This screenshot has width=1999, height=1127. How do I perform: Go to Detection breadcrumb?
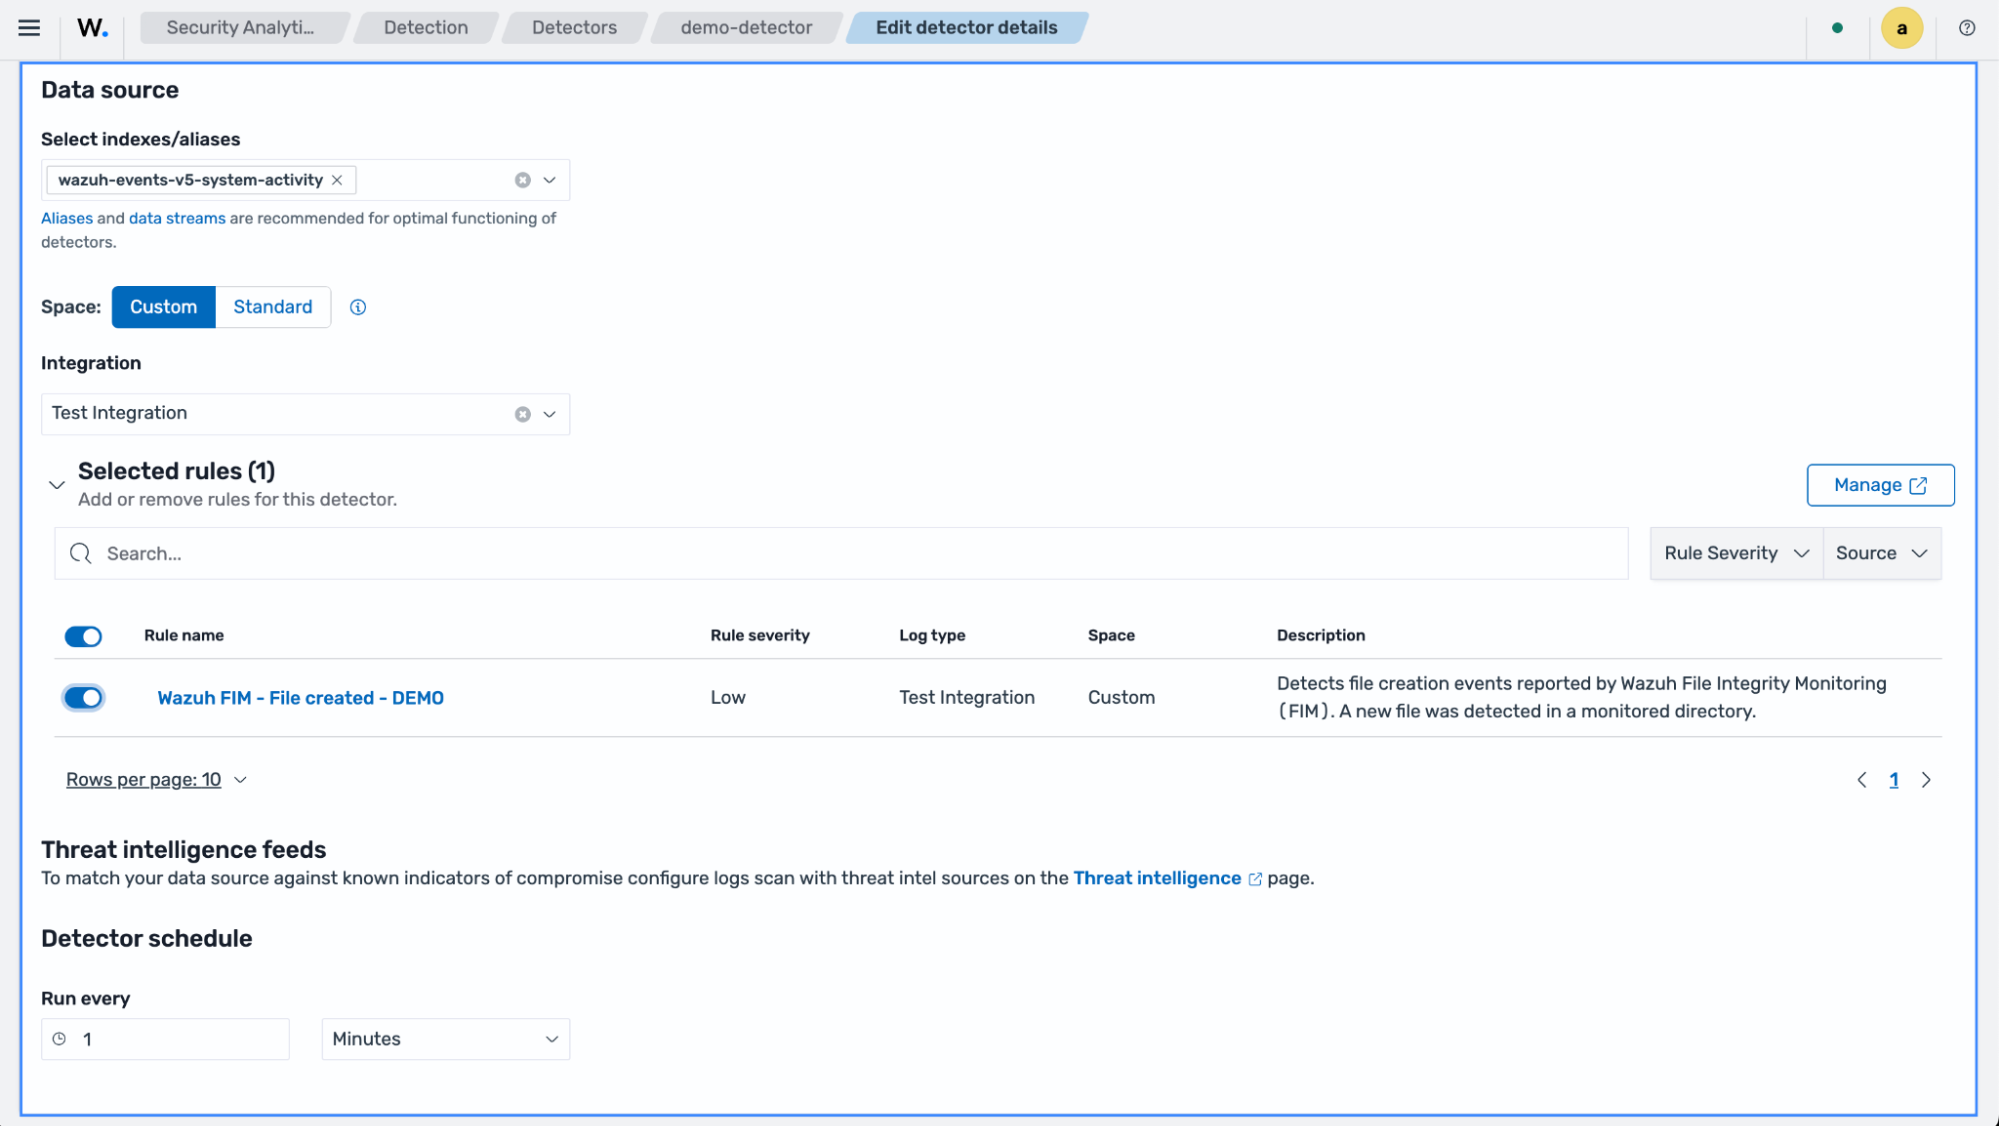point(426,28)
